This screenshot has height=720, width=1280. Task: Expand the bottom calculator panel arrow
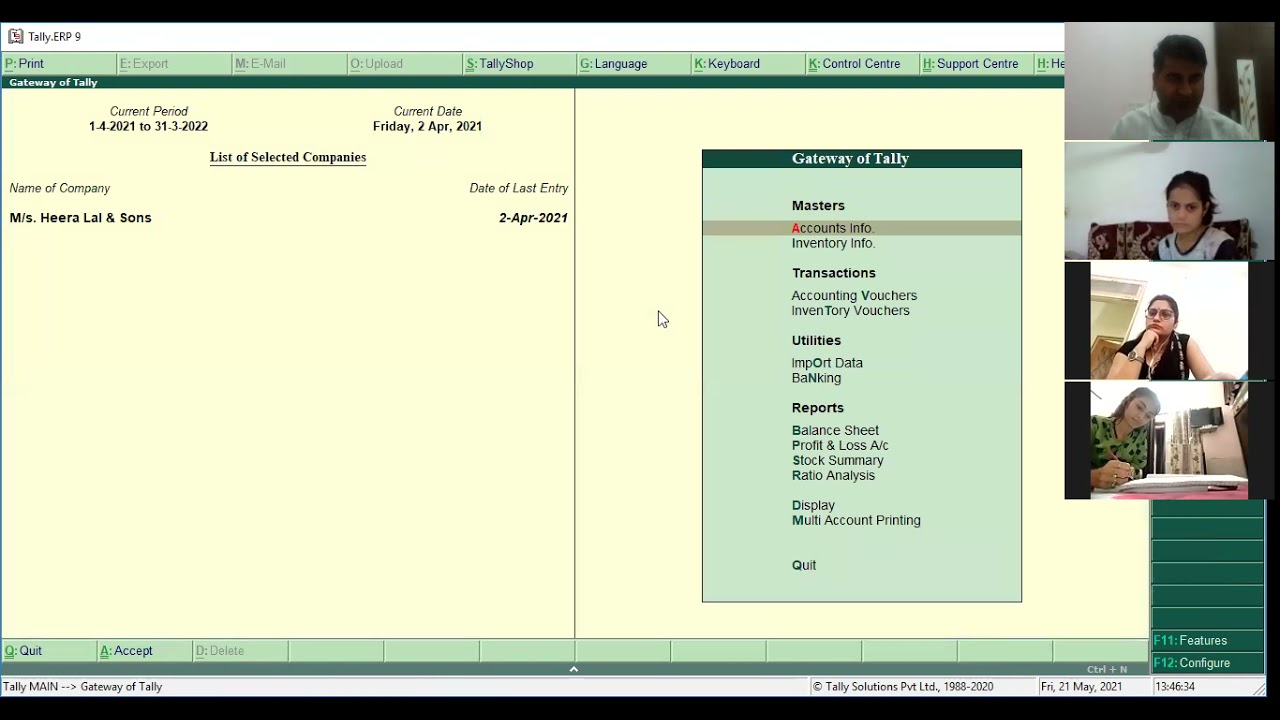[x=574, y=669]
